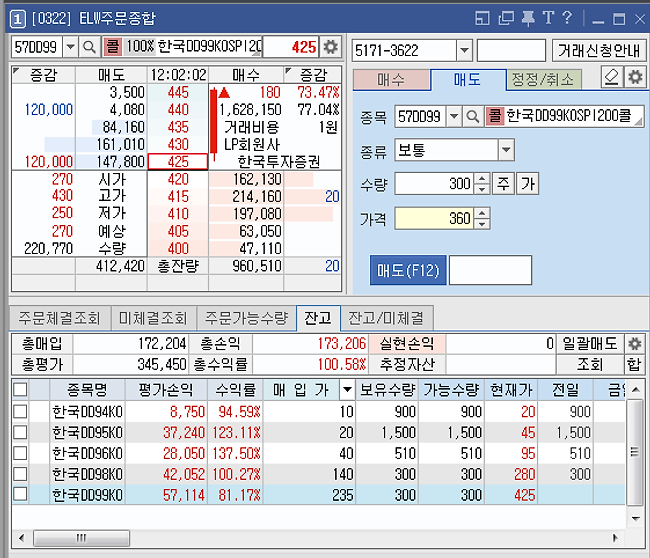The image size is (650, 558).
Task: Click the vertical scrollbar thumb in holdings table
Action: (634, 452)
